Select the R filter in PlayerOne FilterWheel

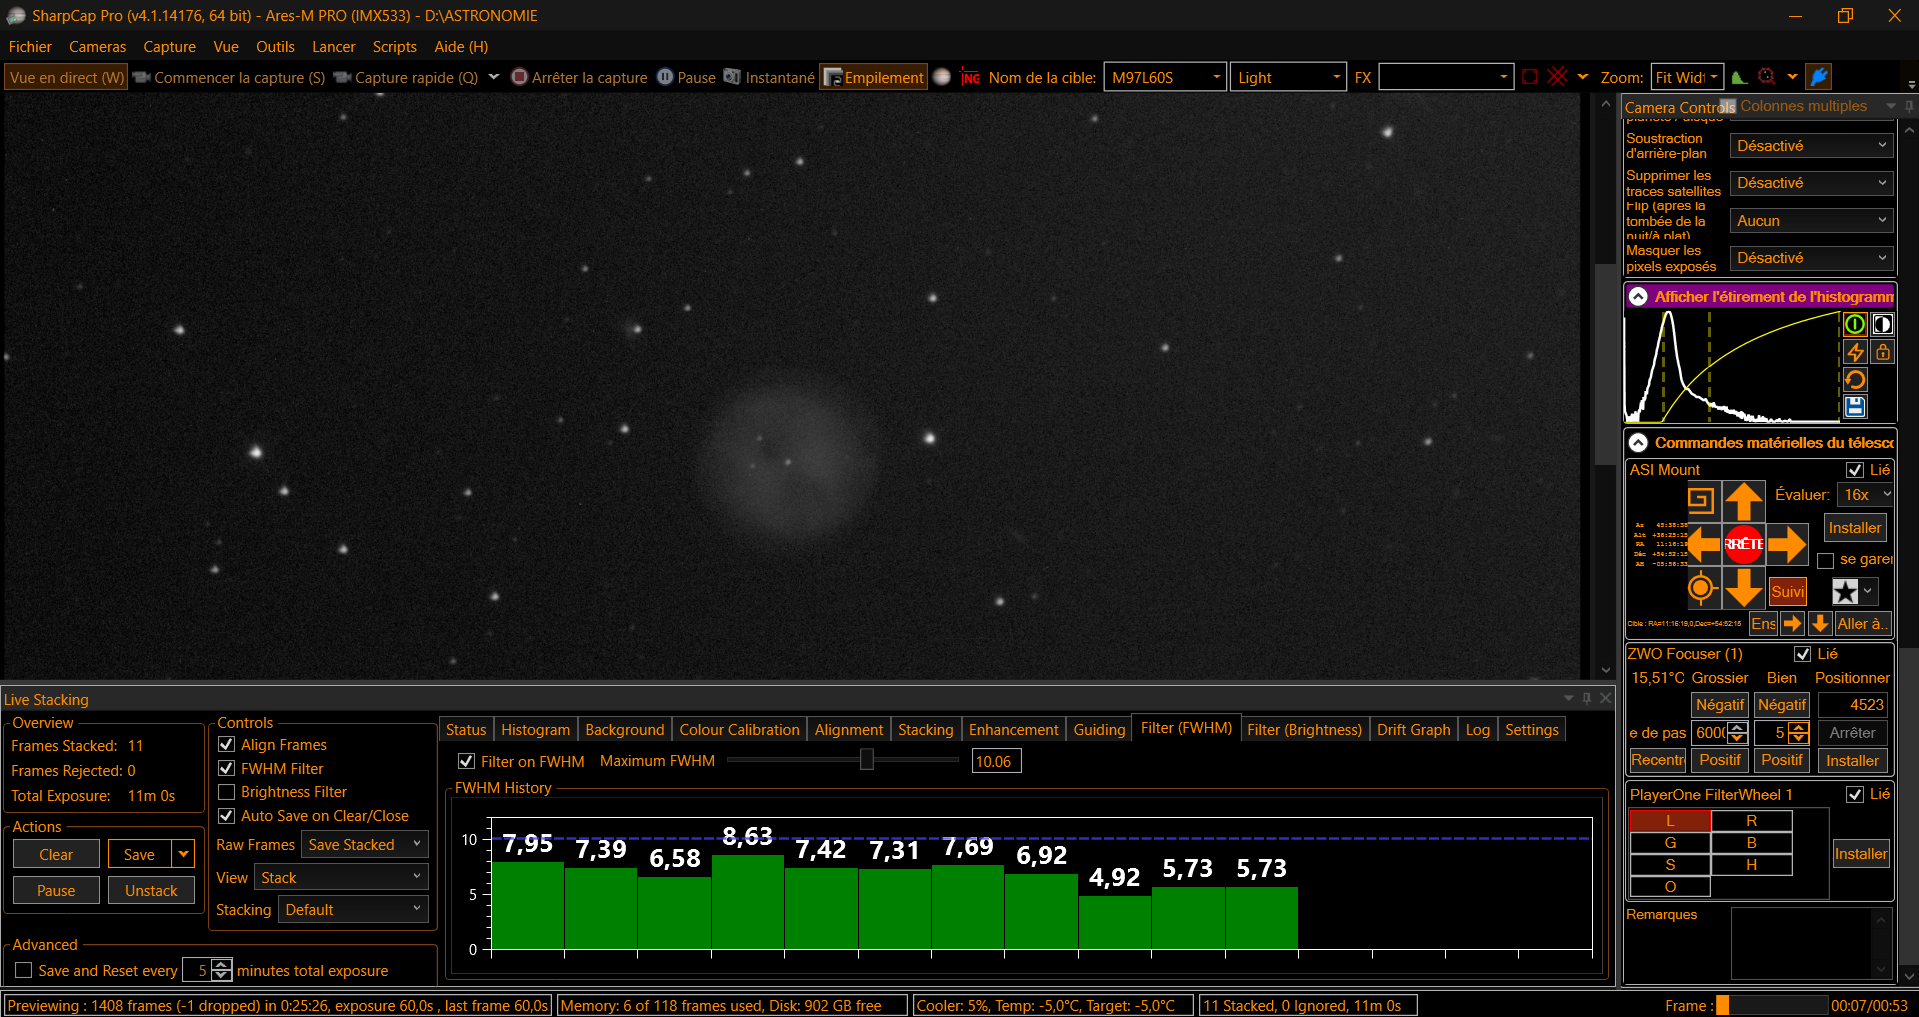1751,821
